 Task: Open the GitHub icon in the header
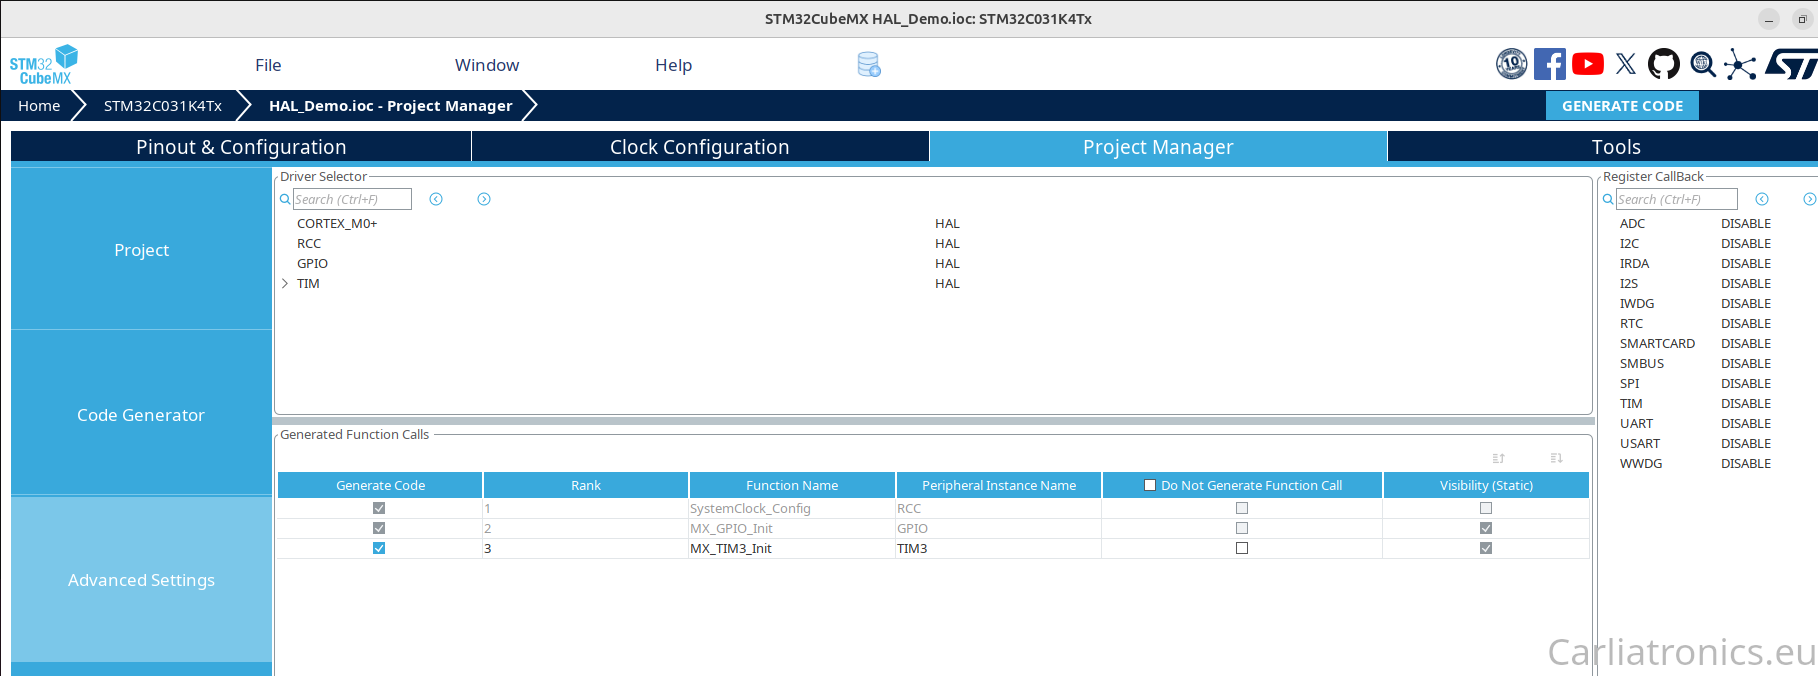[1664, 64]
